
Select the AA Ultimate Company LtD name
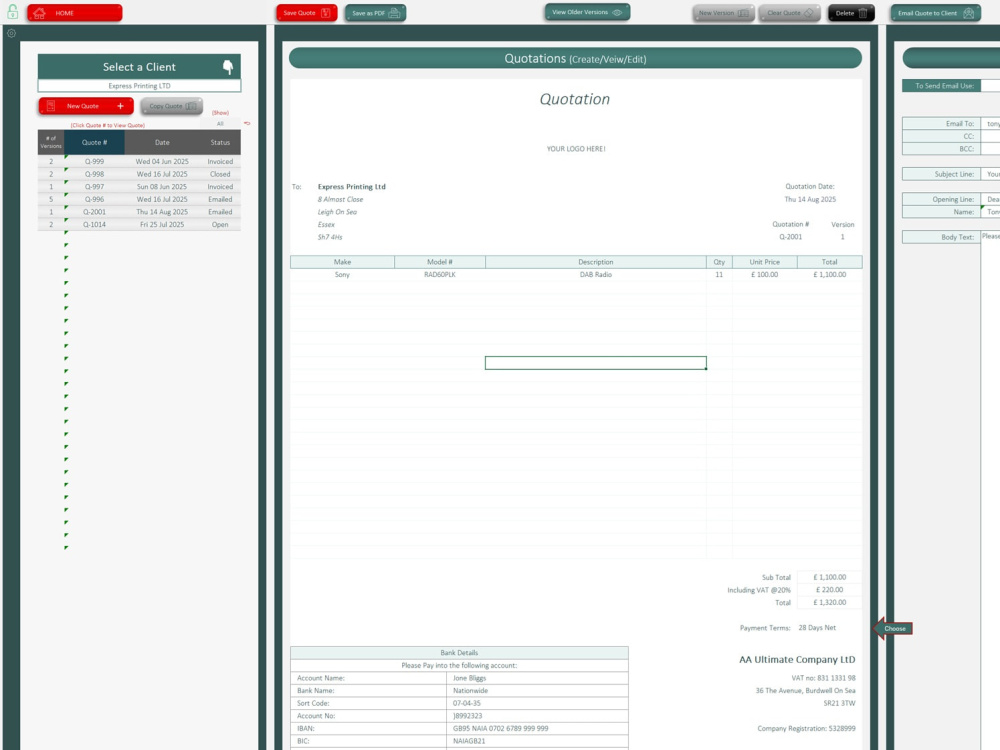tap(797, 659)
